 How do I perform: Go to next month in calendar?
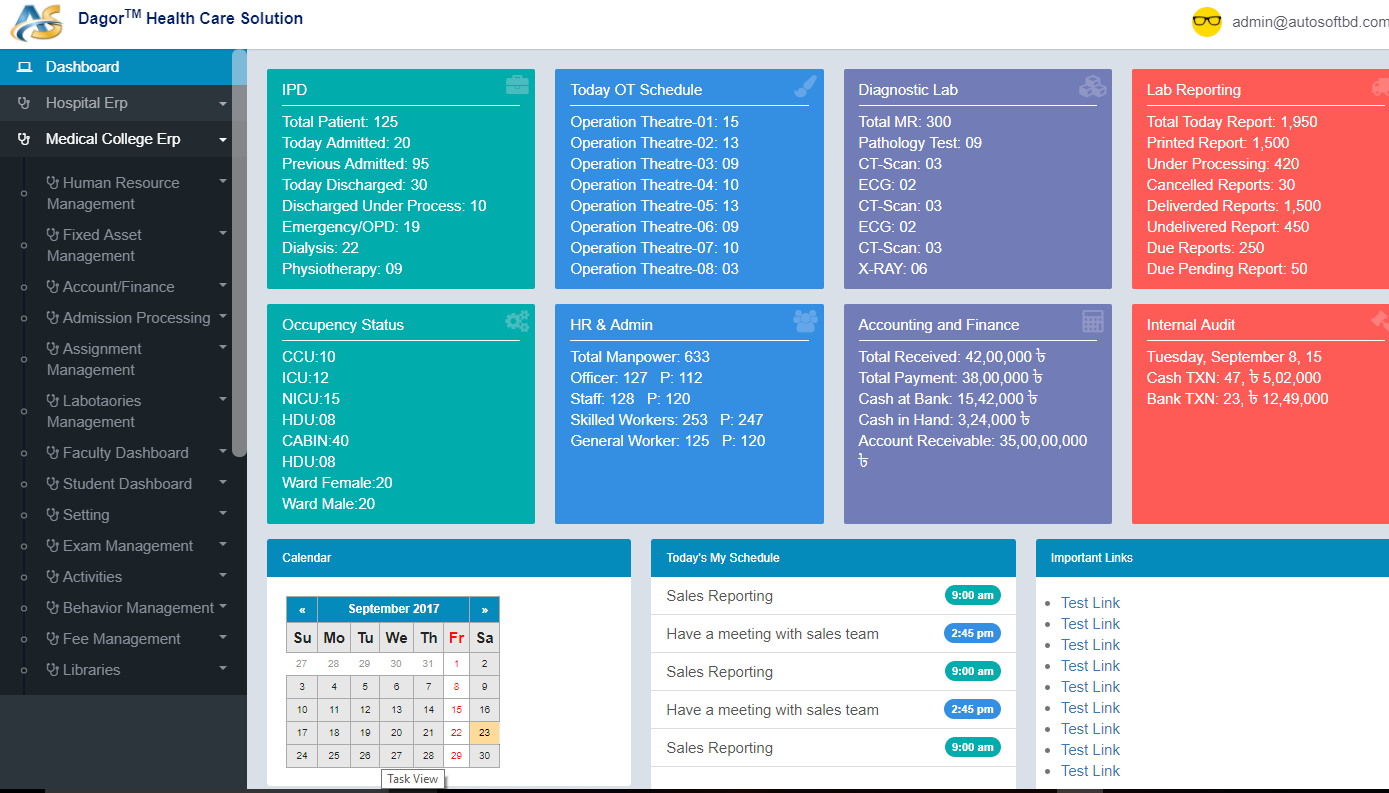[x=484, y=609]
